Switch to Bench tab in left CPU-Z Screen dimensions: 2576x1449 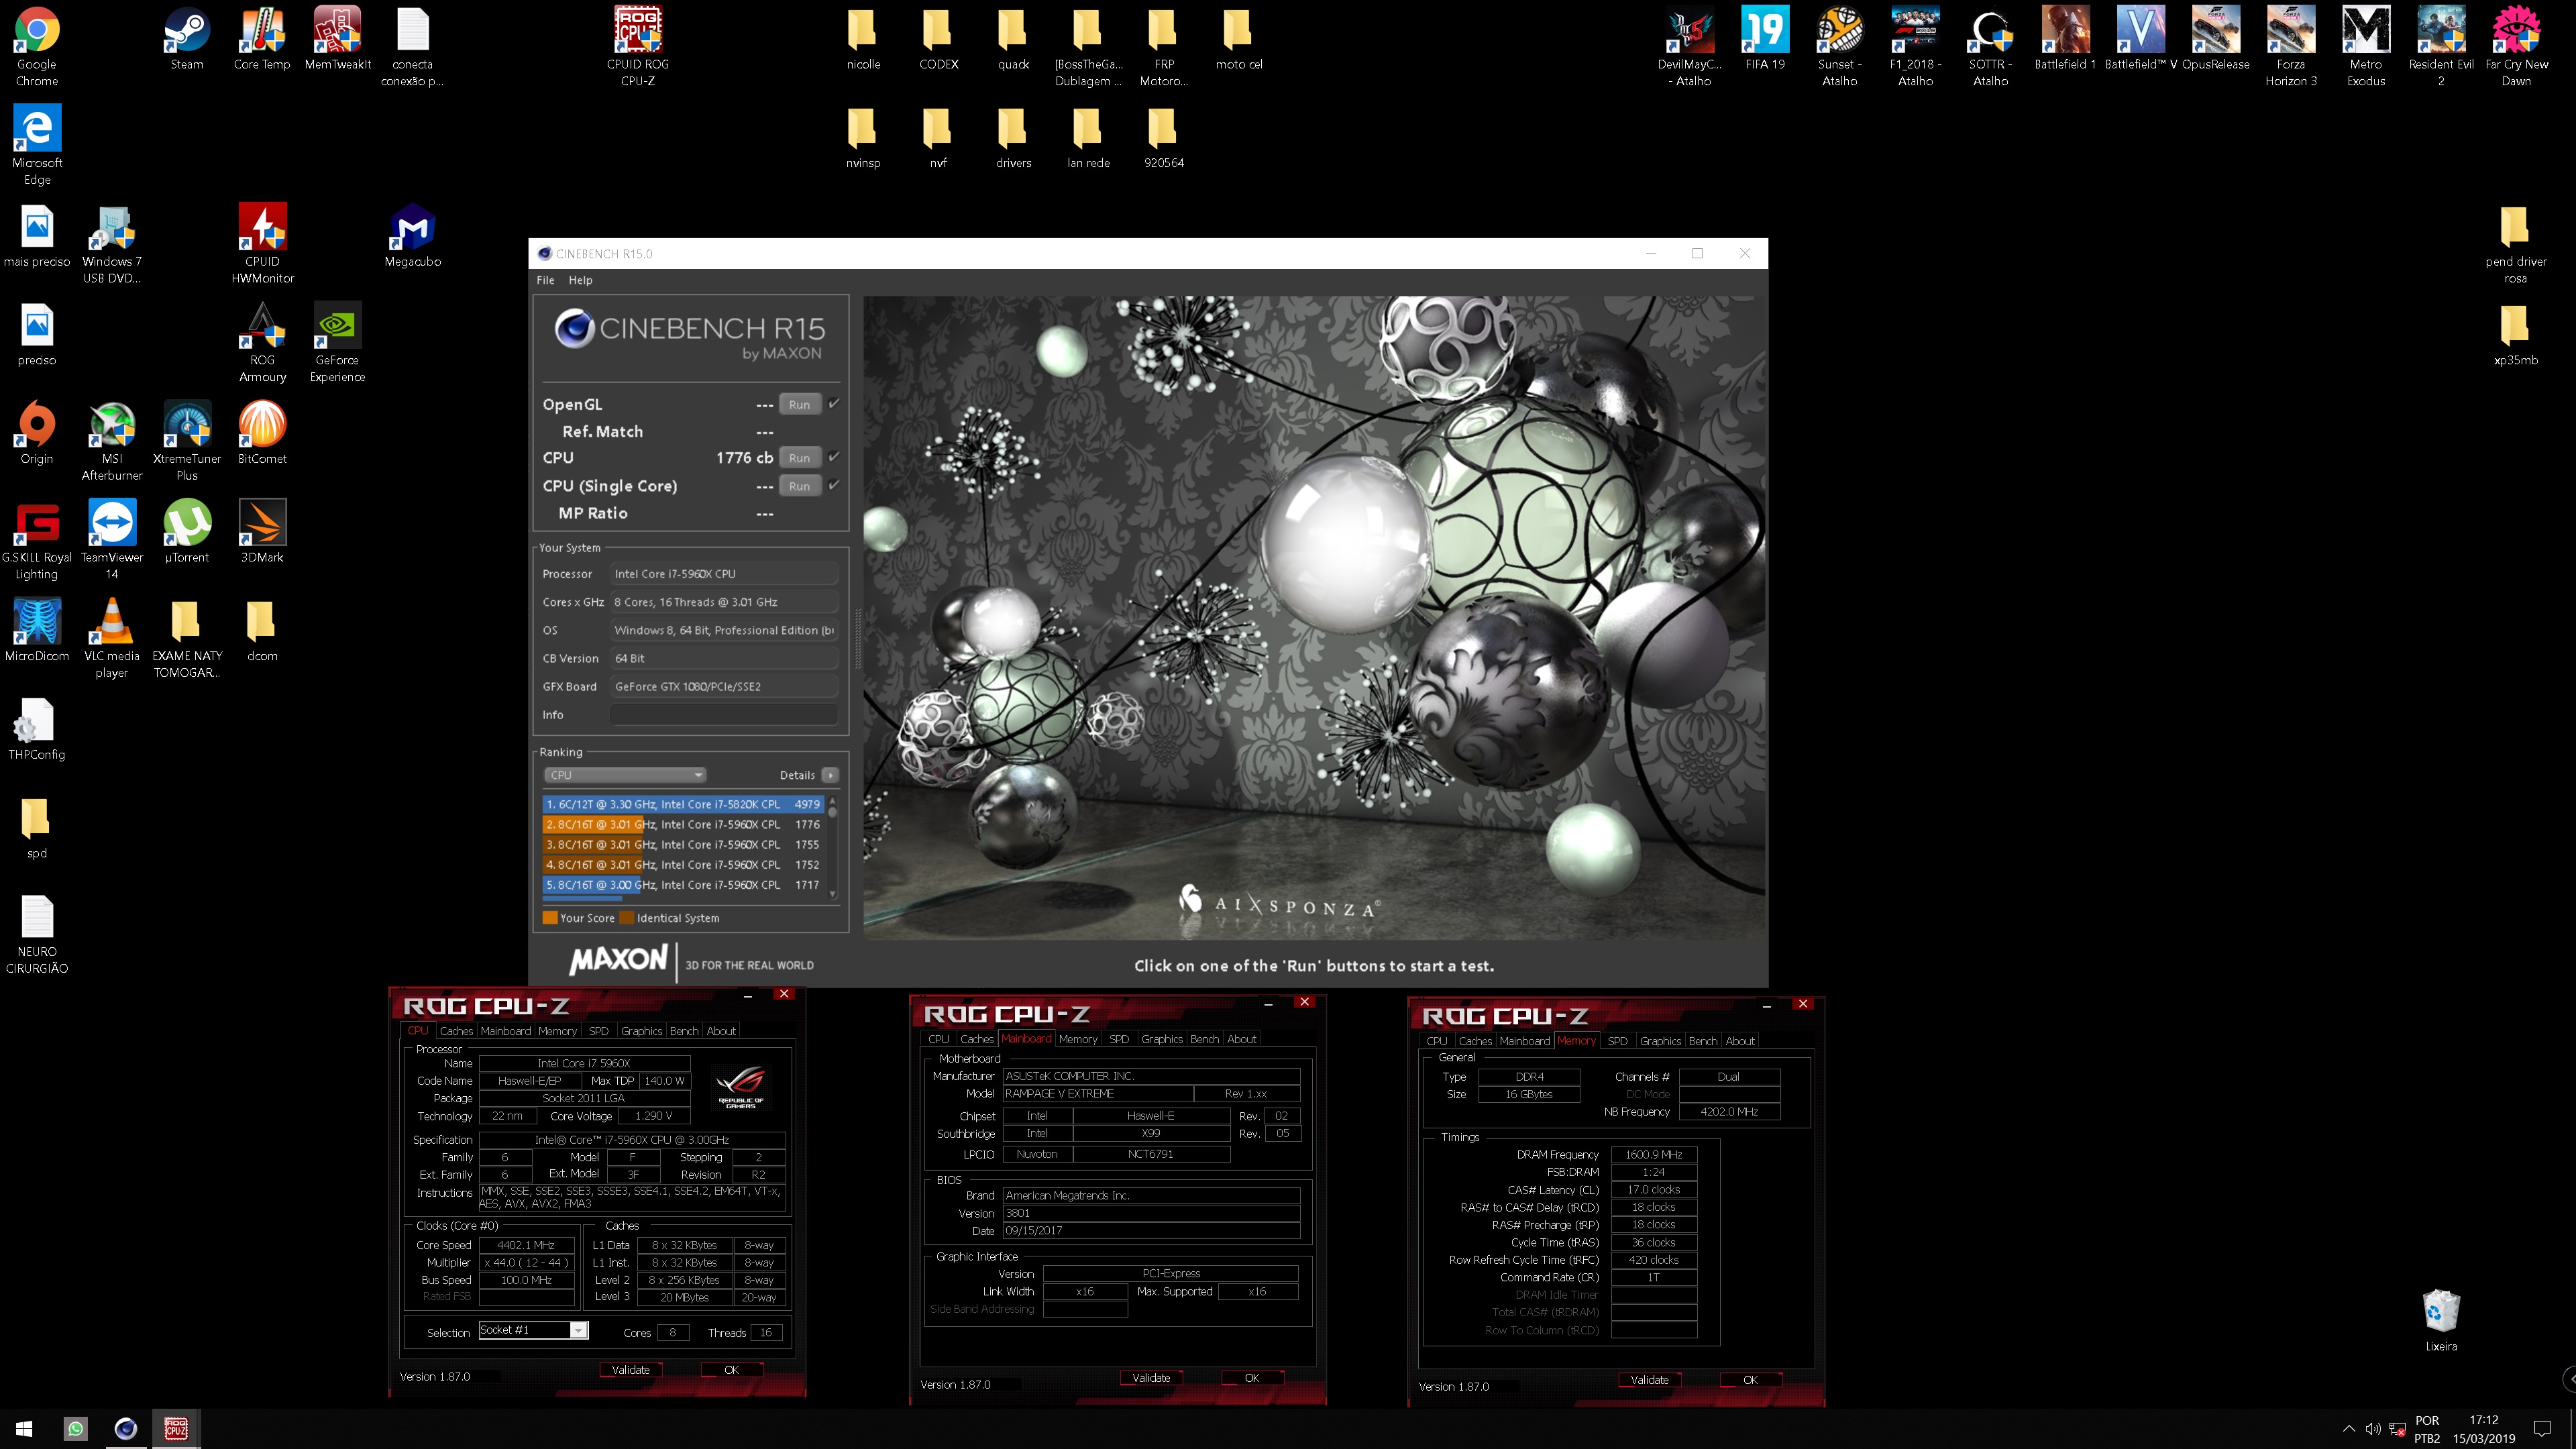click(684, 1031)
